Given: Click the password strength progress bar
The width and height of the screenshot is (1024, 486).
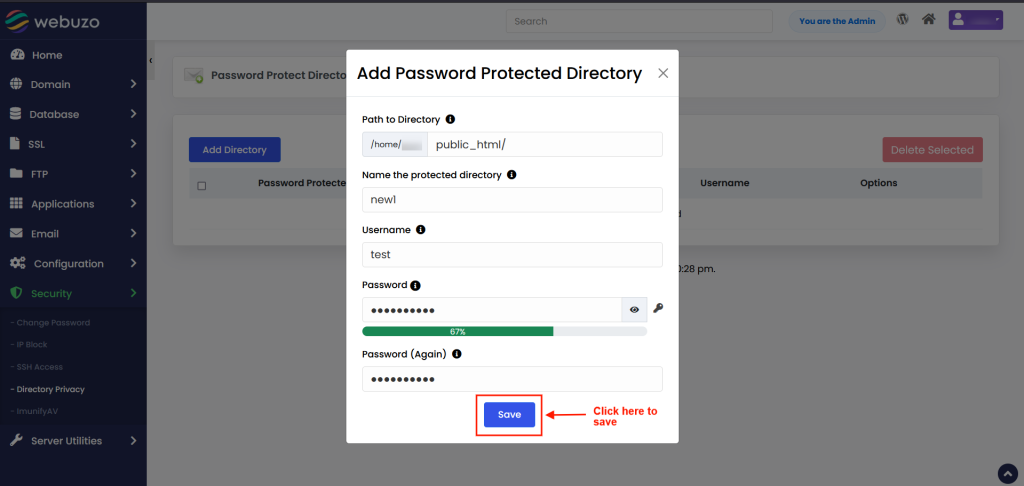Looking at the screenshot, I should click(x=504, y=331).
